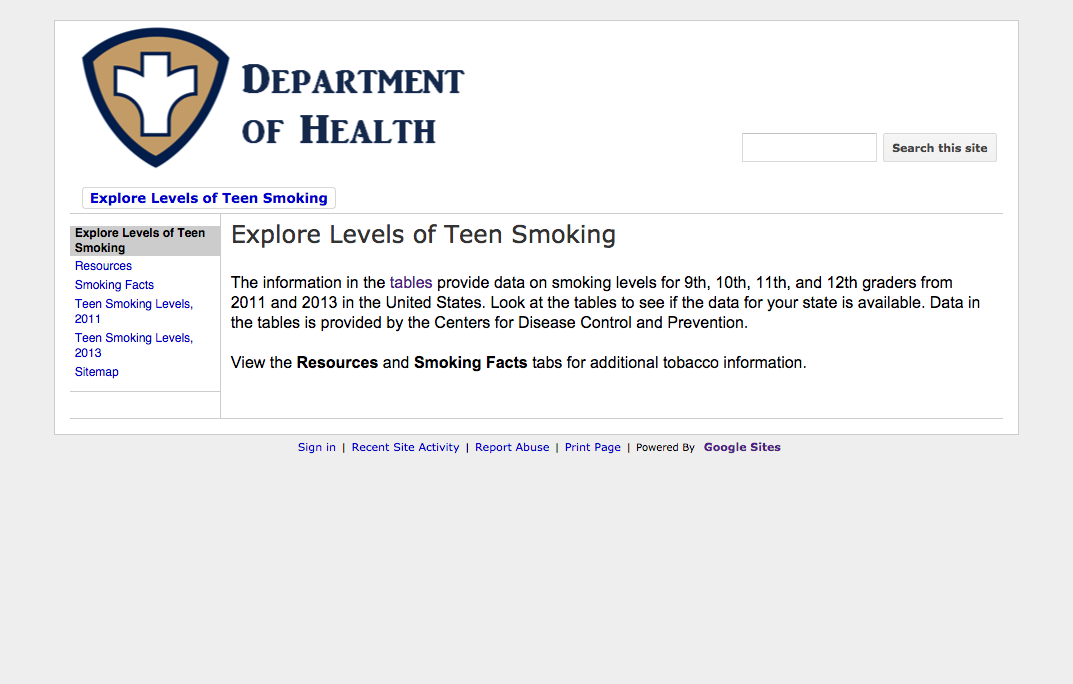Click the Sign in footer link

317,448
